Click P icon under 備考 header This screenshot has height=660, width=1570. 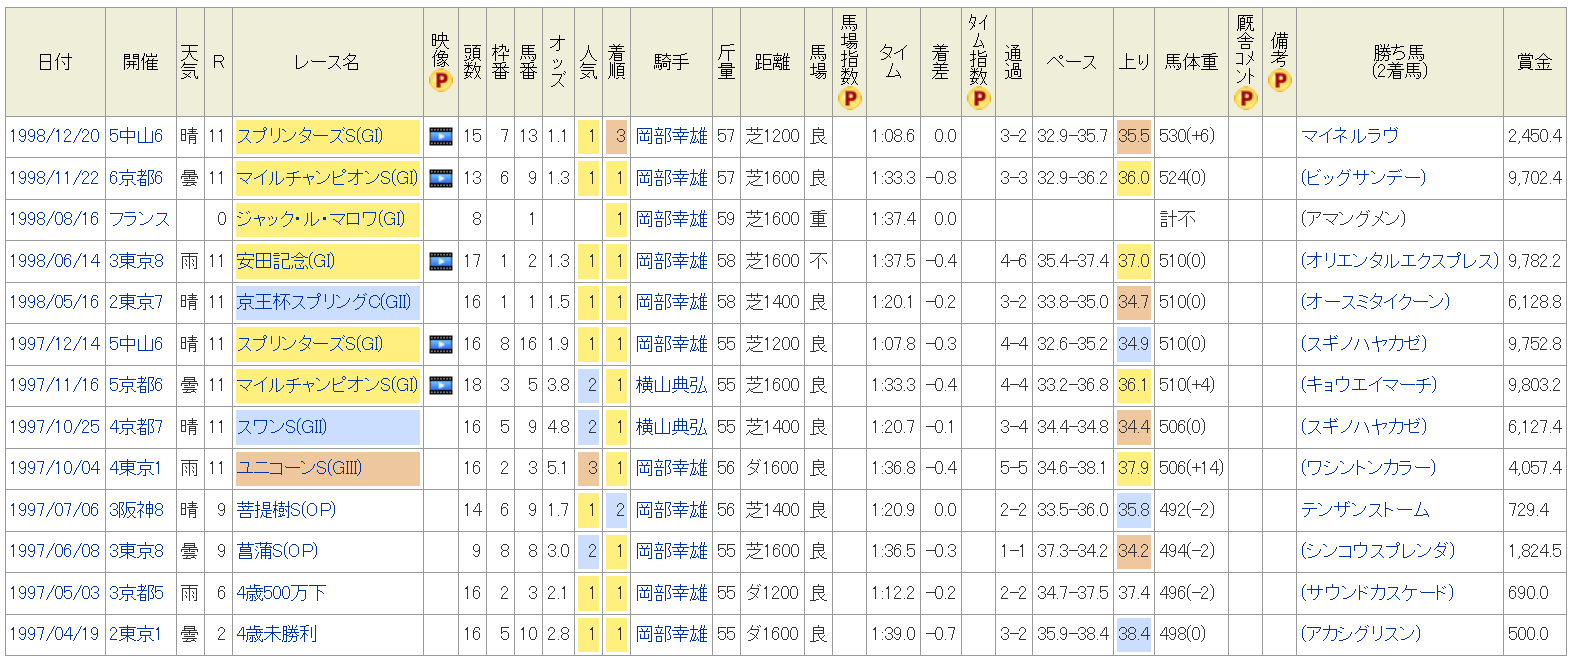click(x=1279, y=80)
